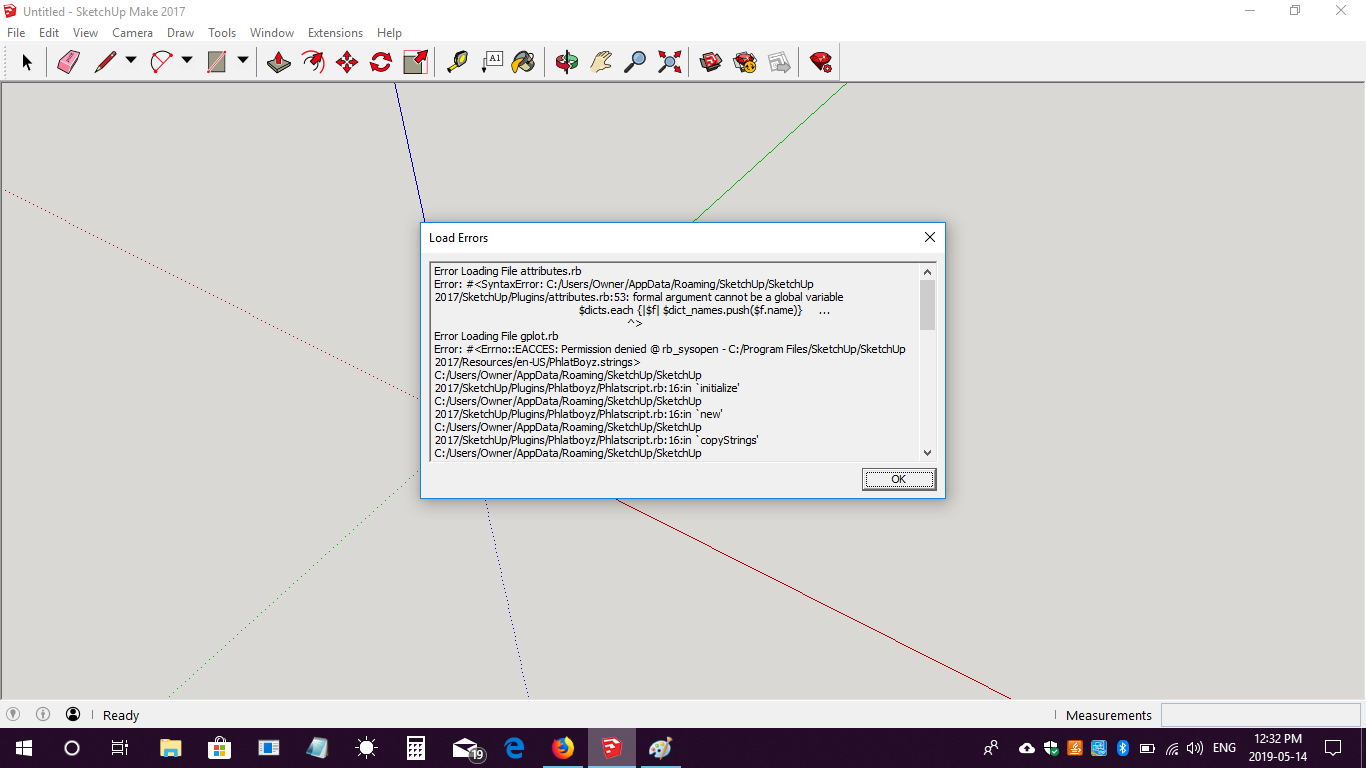
Task: Expand the pencil Line tool dropdown arrow
Action: pyautogui.click(x=131, y=61)
